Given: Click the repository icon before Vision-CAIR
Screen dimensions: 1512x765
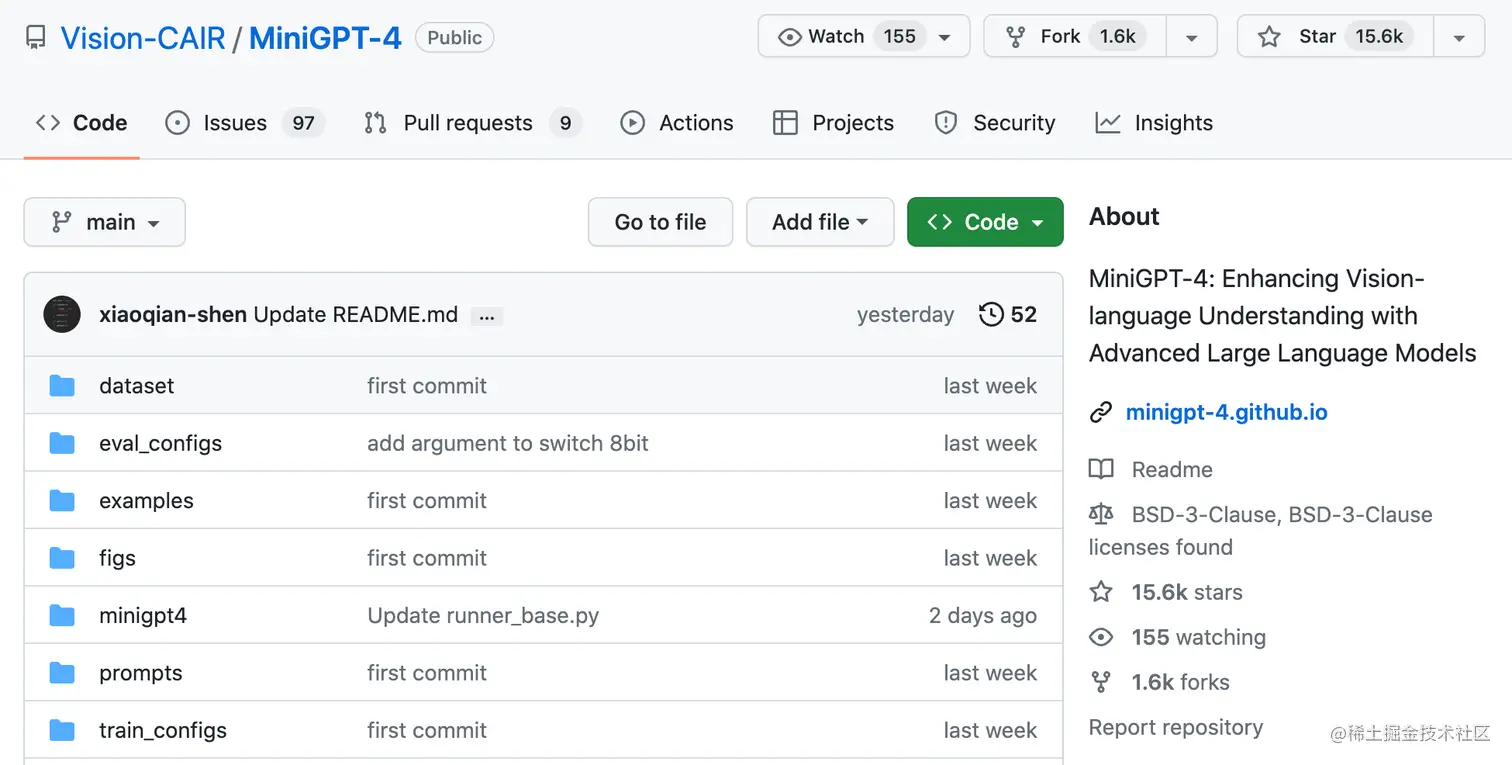Looking at the screenshot, I should (x=36, y=38).
